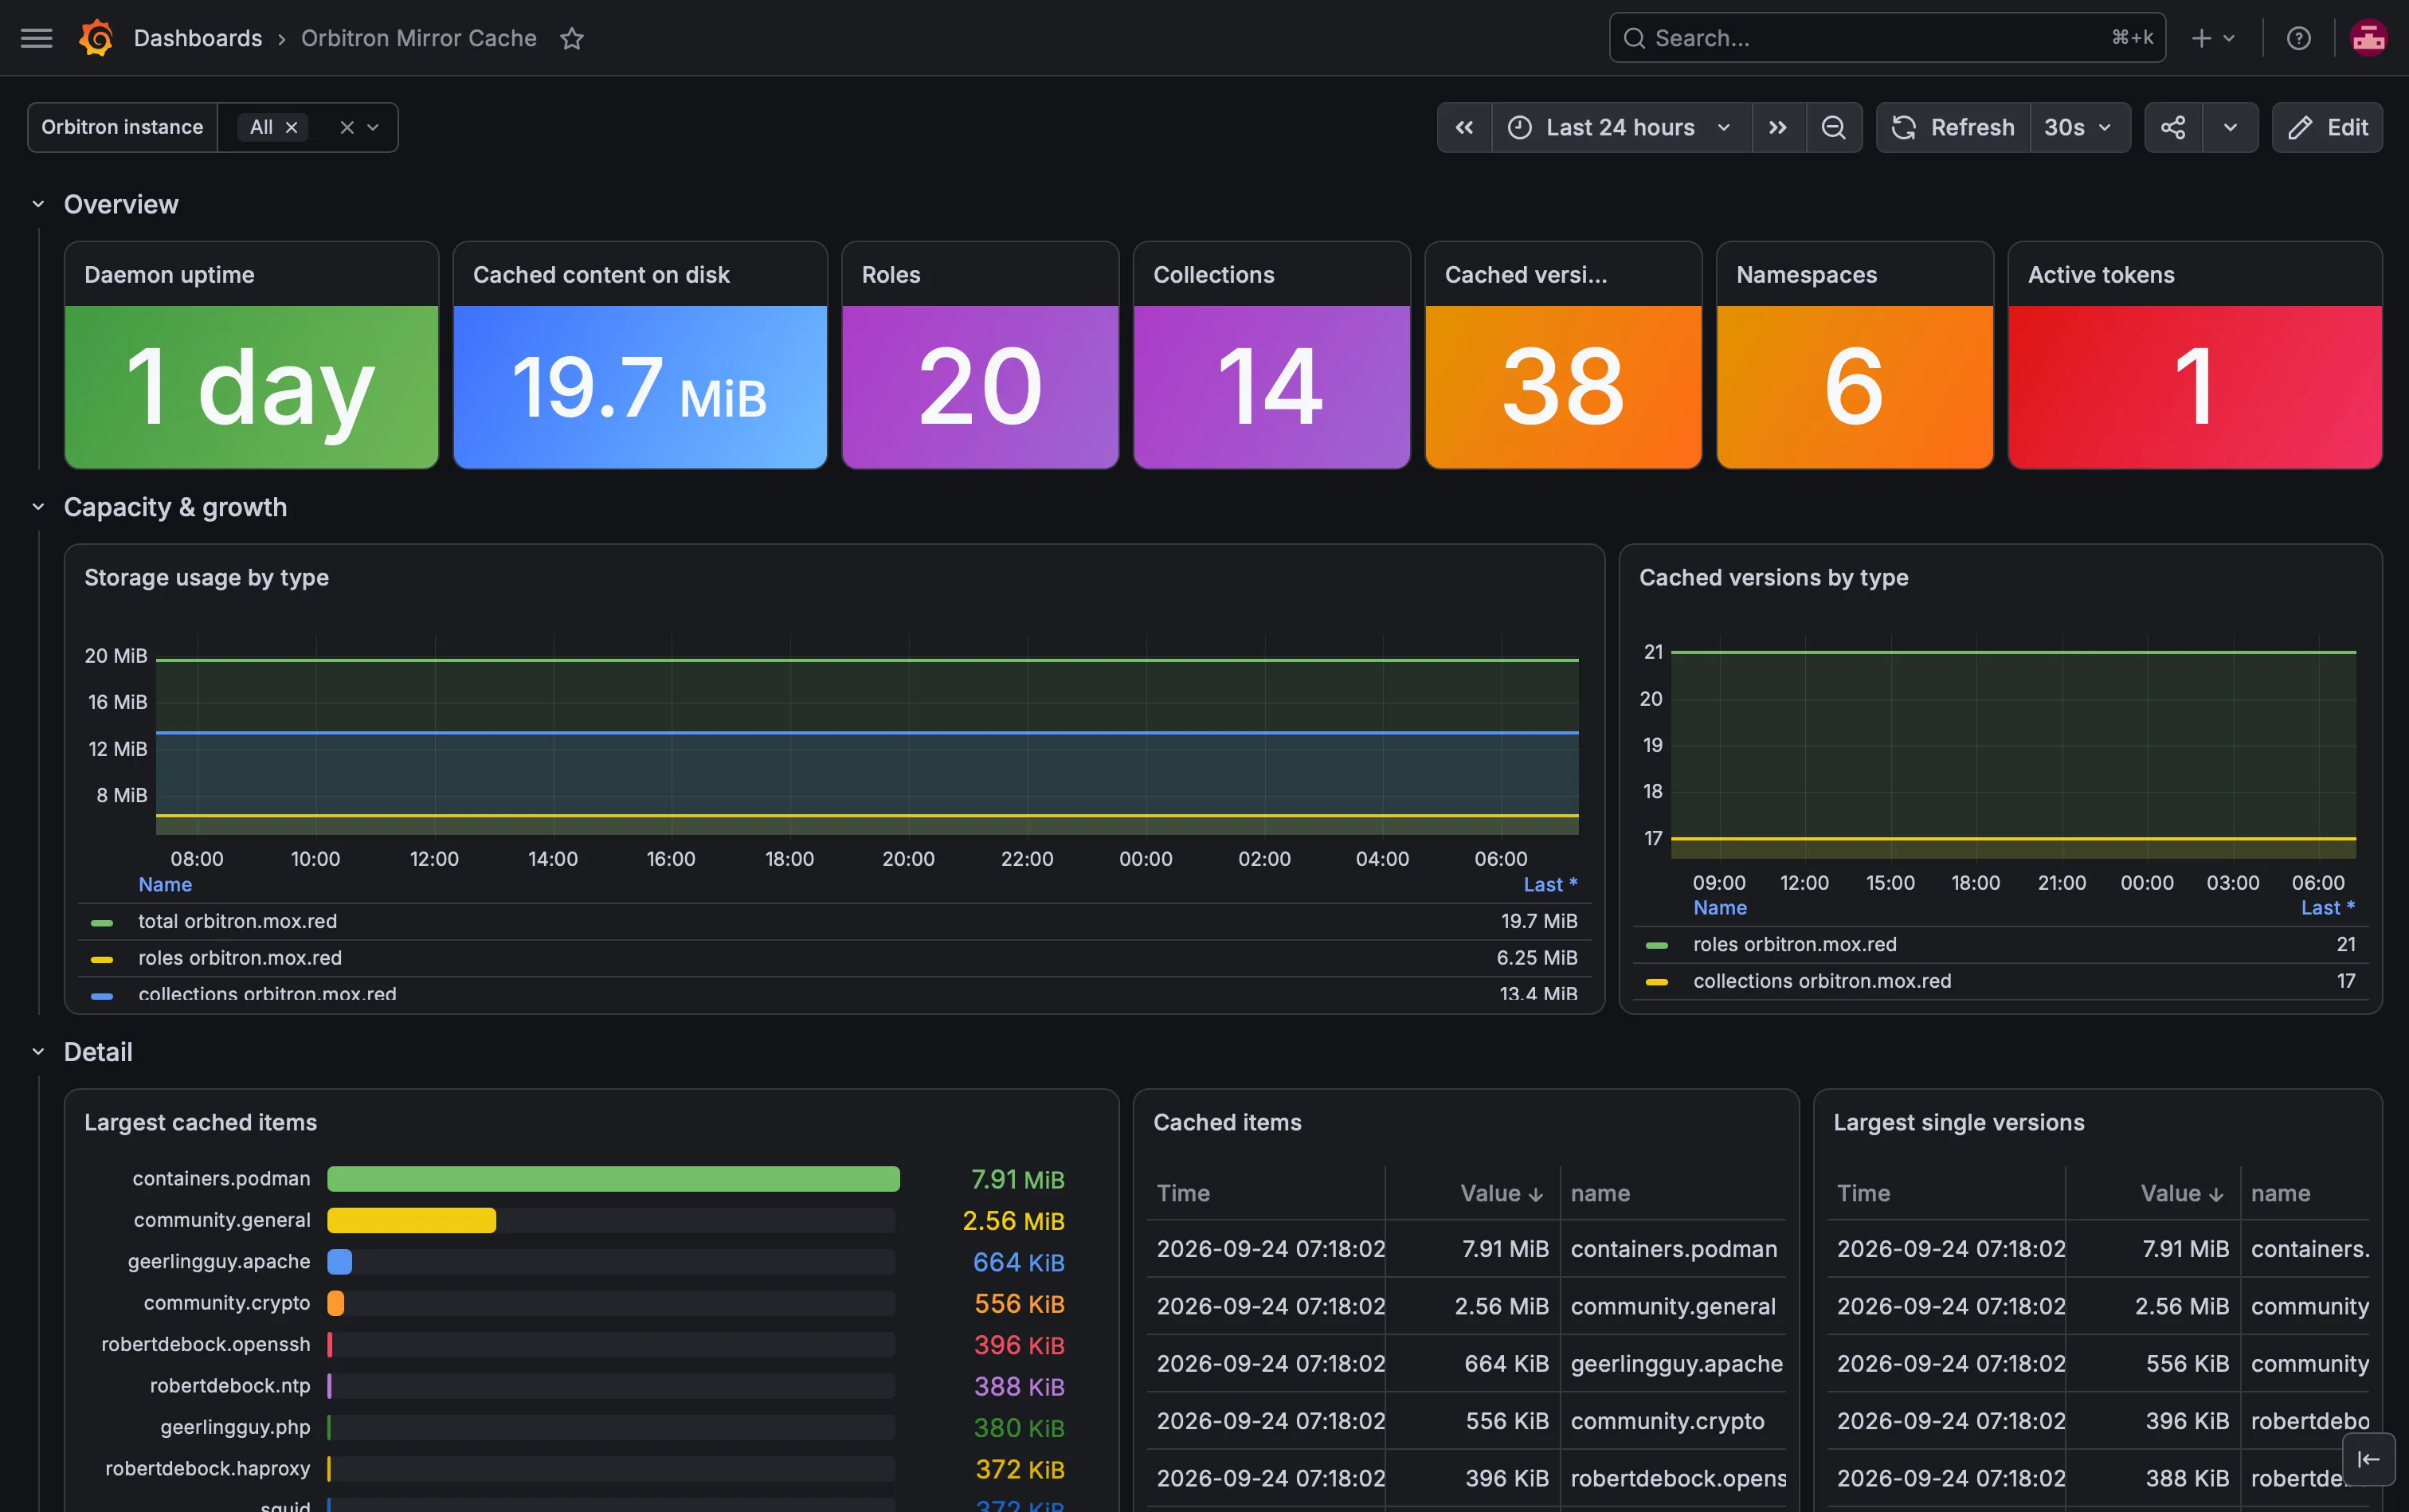Sort Cached items table by Time column
This screenshot has width=2409, height=1512.
coord(1183,1193)
